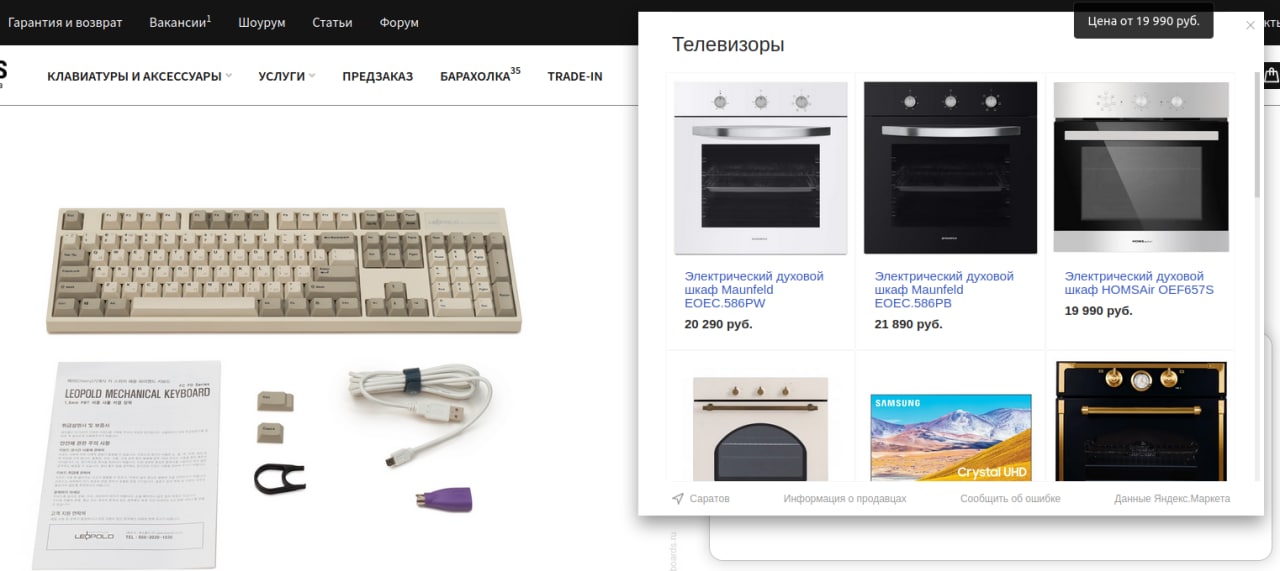
Task: Open the shopping bag cart icon
Action: (x=1272, y=75)
